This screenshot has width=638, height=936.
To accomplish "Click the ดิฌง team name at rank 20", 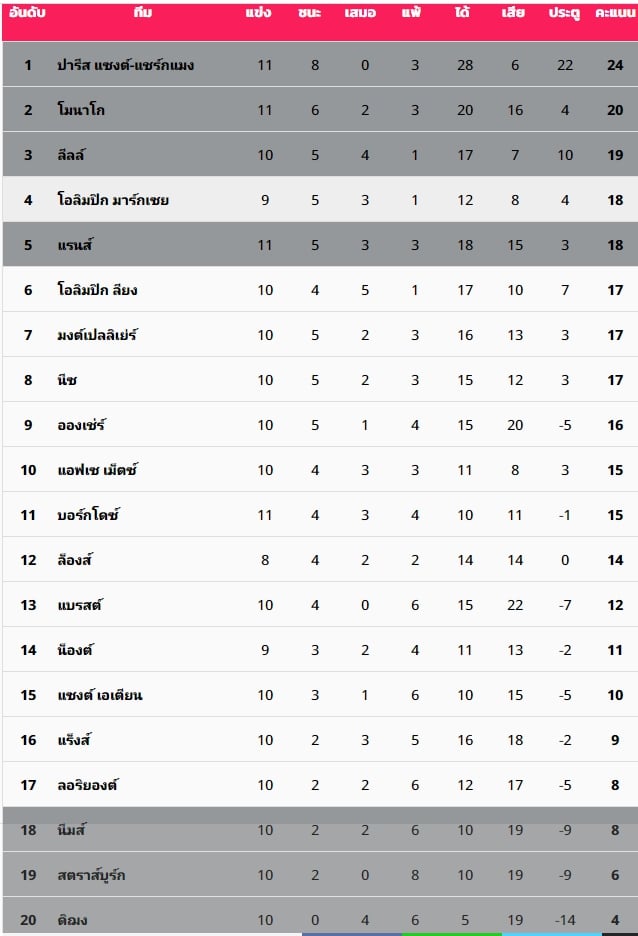I will pos(72,920).
